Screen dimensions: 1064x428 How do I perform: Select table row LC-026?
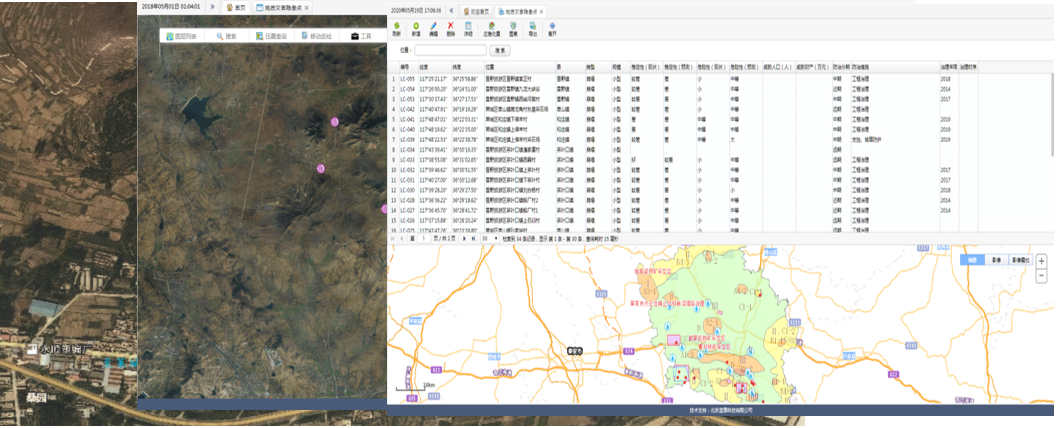pyautogui.click(x=683, y=221)
